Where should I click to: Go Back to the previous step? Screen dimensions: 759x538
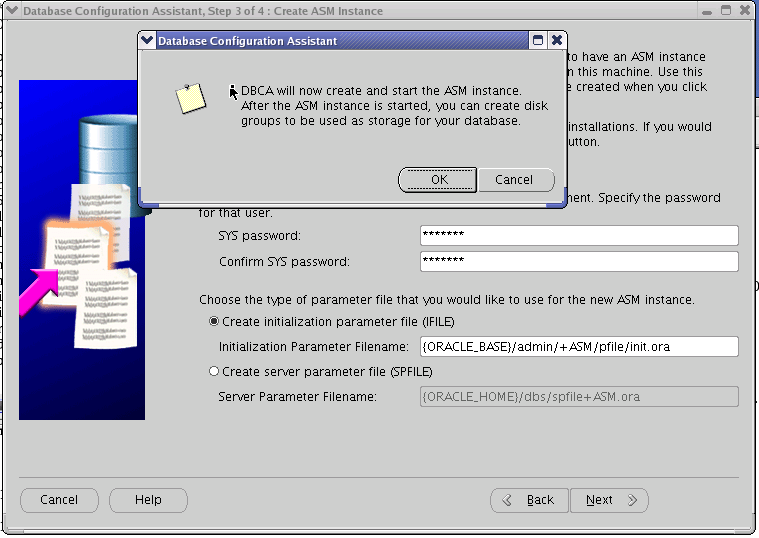click(x=530, y=500)
